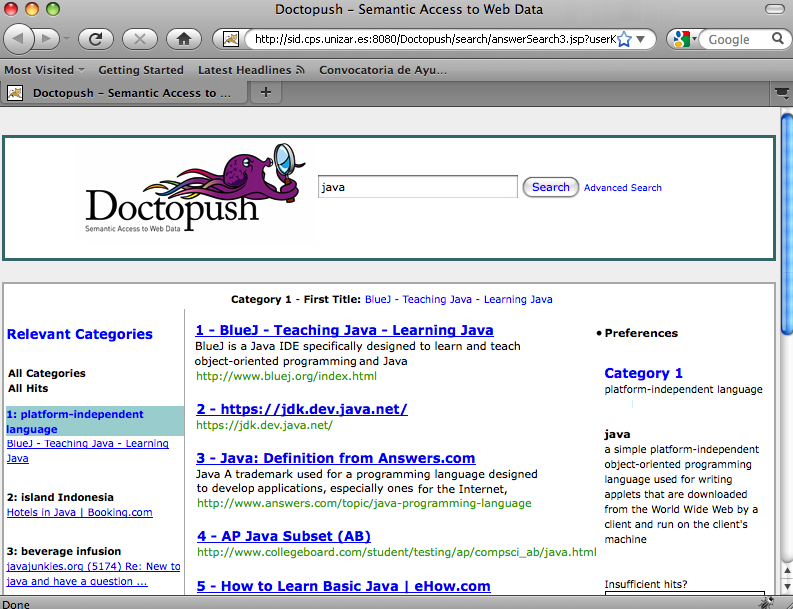This screenshot has height=609, width=793.
Task: Click the java definition heading
Action: 617,434
